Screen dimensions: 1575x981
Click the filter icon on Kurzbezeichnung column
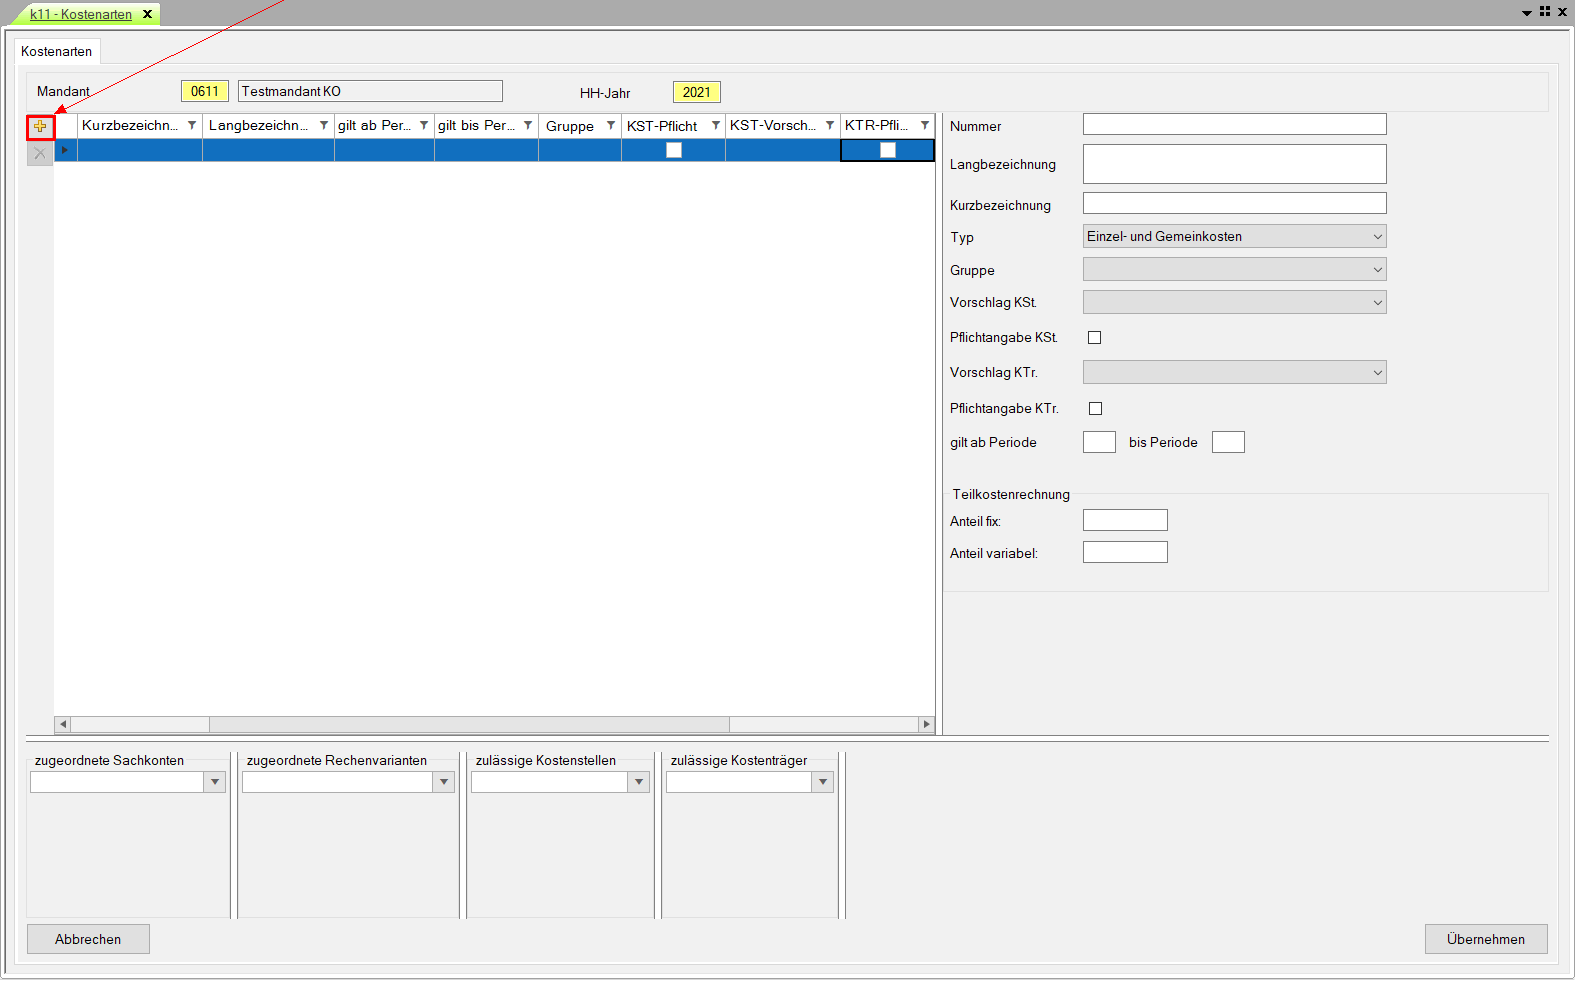click(192, 126)
